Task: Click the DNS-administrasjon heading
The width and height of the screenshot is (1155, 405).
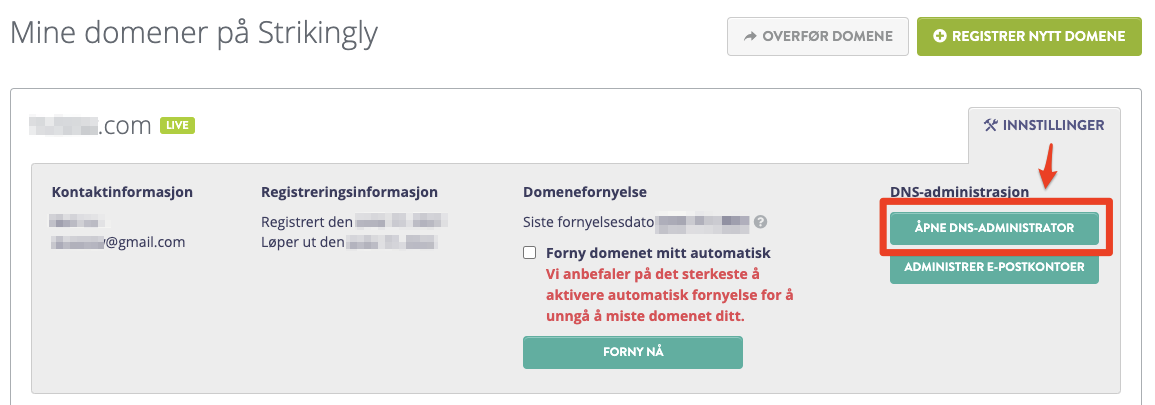Action: 959,192
